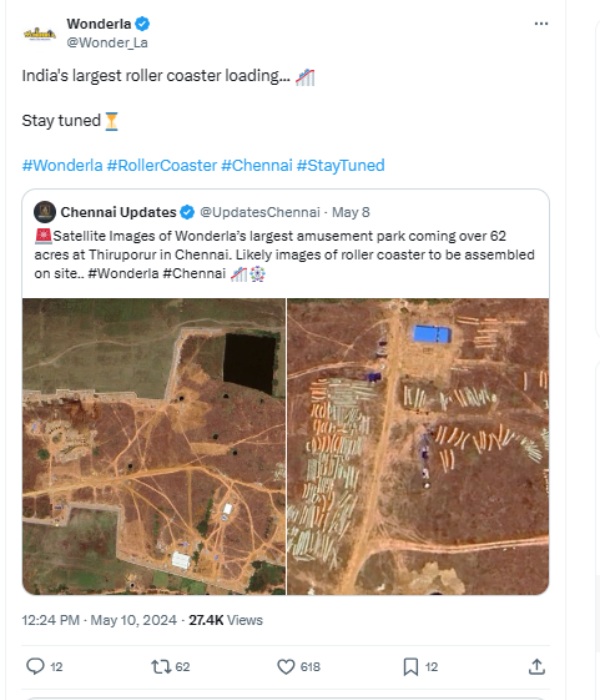The height and width of the screenshot is (700, 600).
Task: Bookmark this Wonderla tweet
Action: pos(411,666)
